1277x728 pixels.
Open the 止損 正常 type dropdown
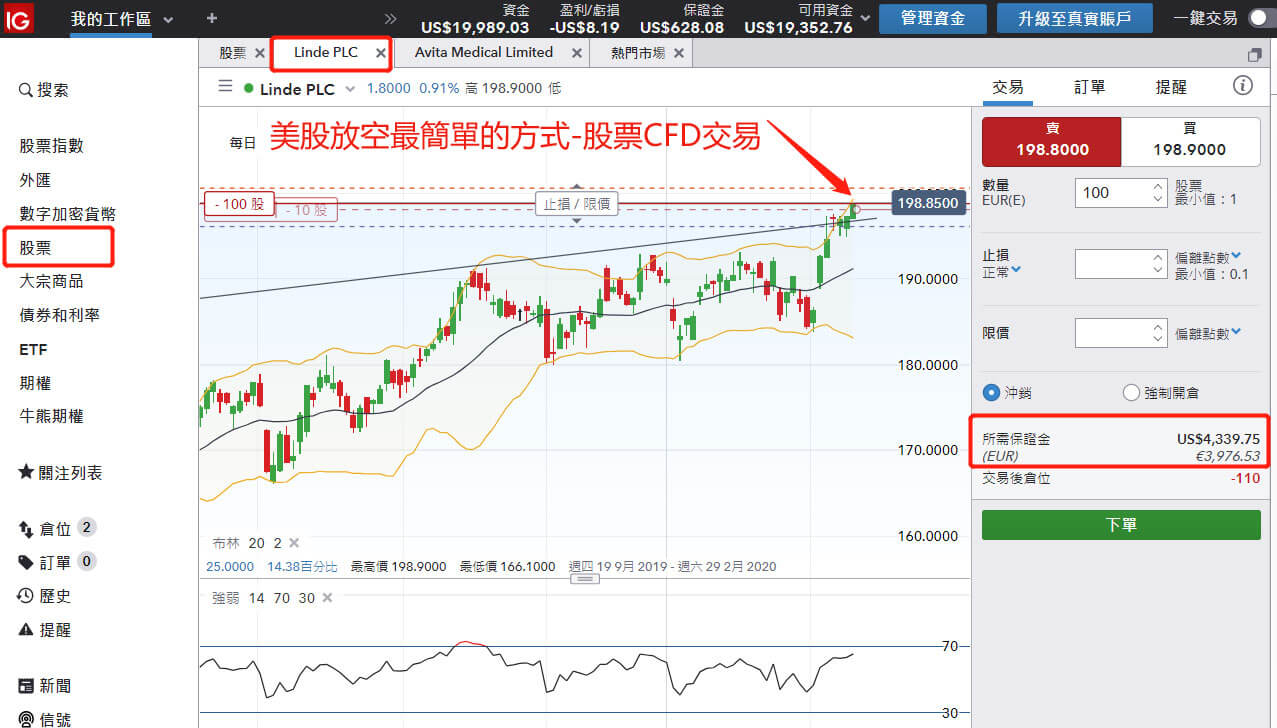1016,269
